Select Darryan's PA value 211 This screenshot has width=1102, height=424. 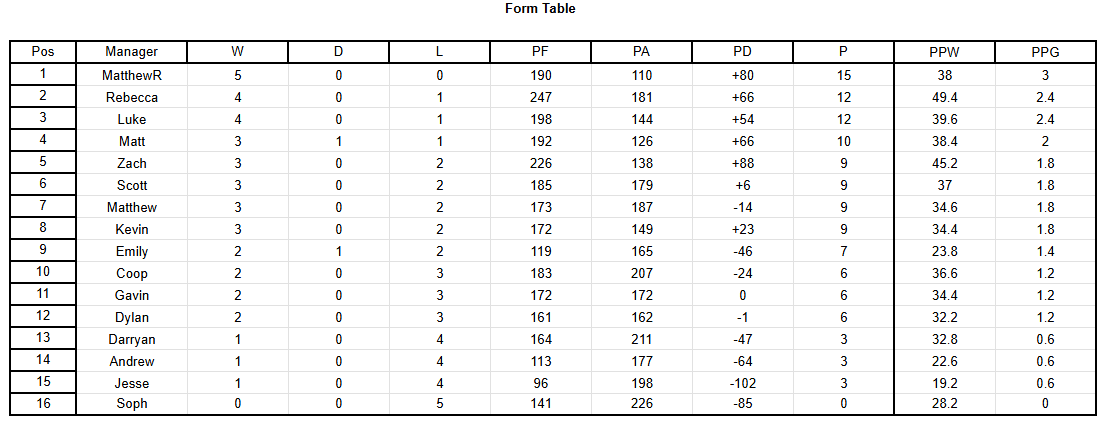click(642, 339)
